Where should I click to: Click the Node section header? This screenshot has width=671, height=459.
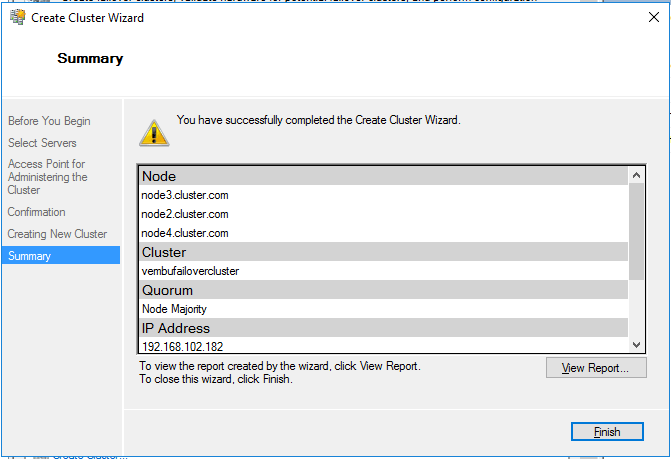click(384, 176)
